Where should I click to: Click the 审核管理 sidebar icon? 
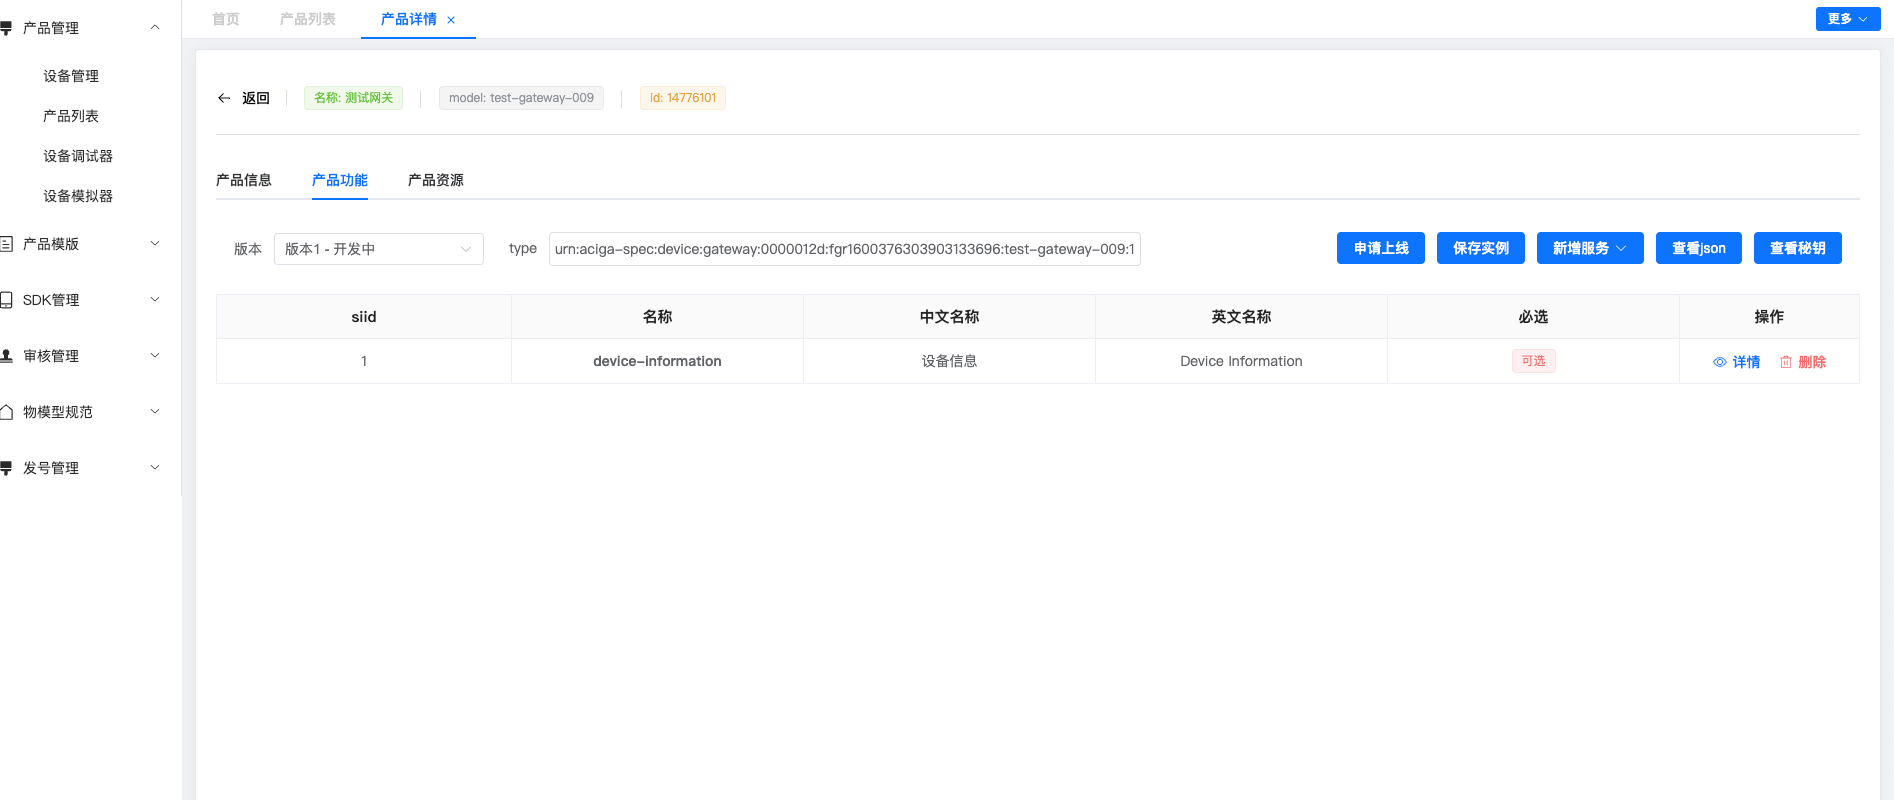pos(7,356)
